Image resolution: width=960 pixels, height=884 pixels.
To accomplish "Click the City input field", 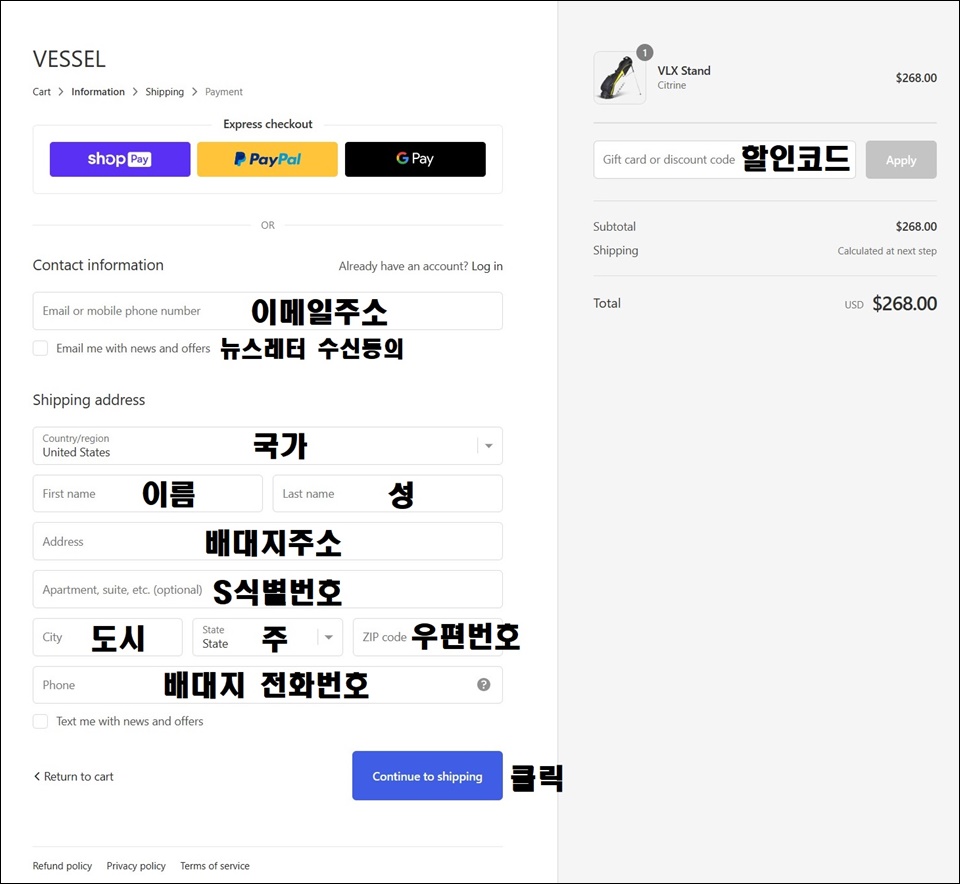I will pyautogui.click(x=108, y=637).
